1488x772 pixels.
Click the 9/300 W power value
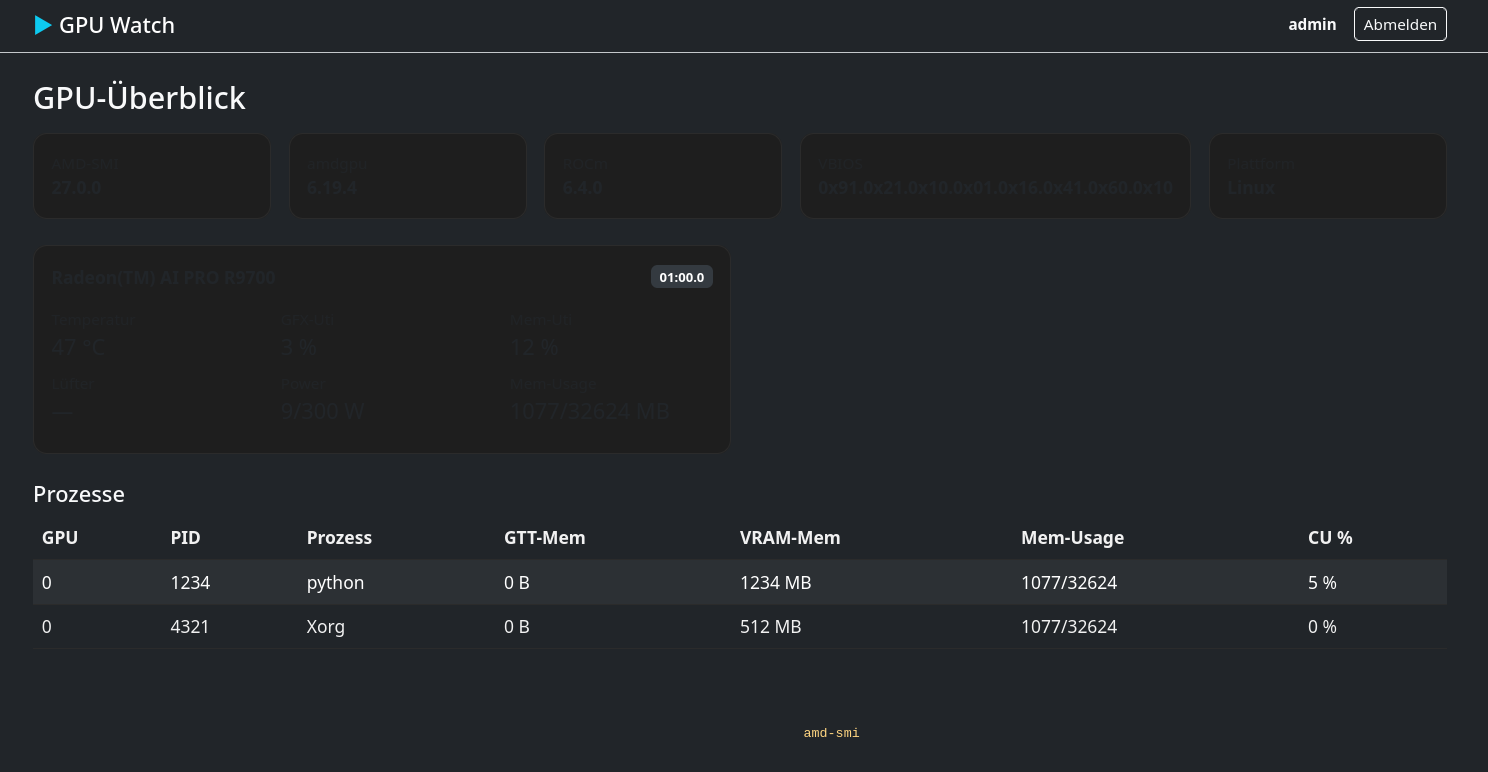pos(322,411)
